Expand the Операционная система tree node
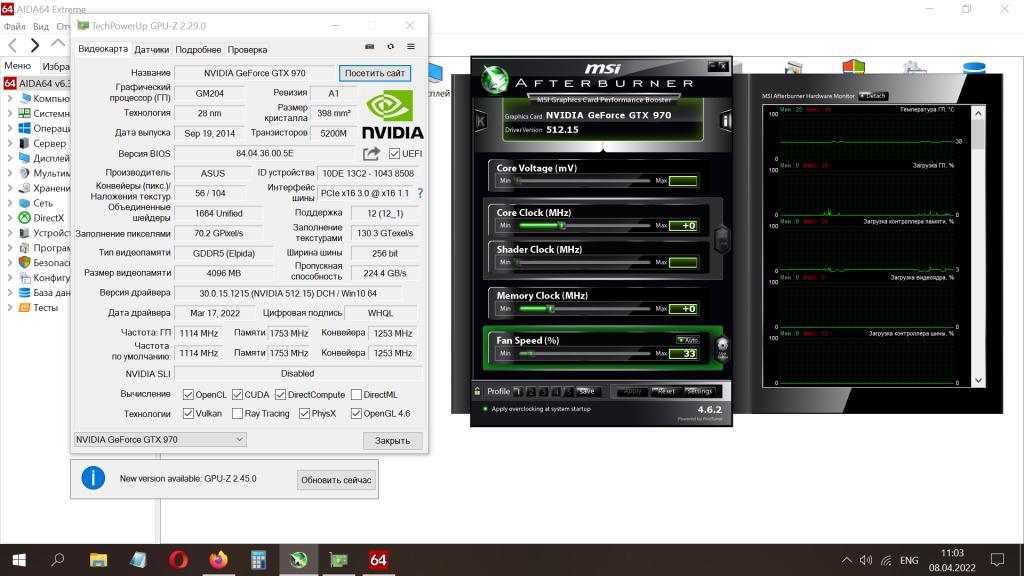Screen dimensions: 1024x576 click(10, 129)
